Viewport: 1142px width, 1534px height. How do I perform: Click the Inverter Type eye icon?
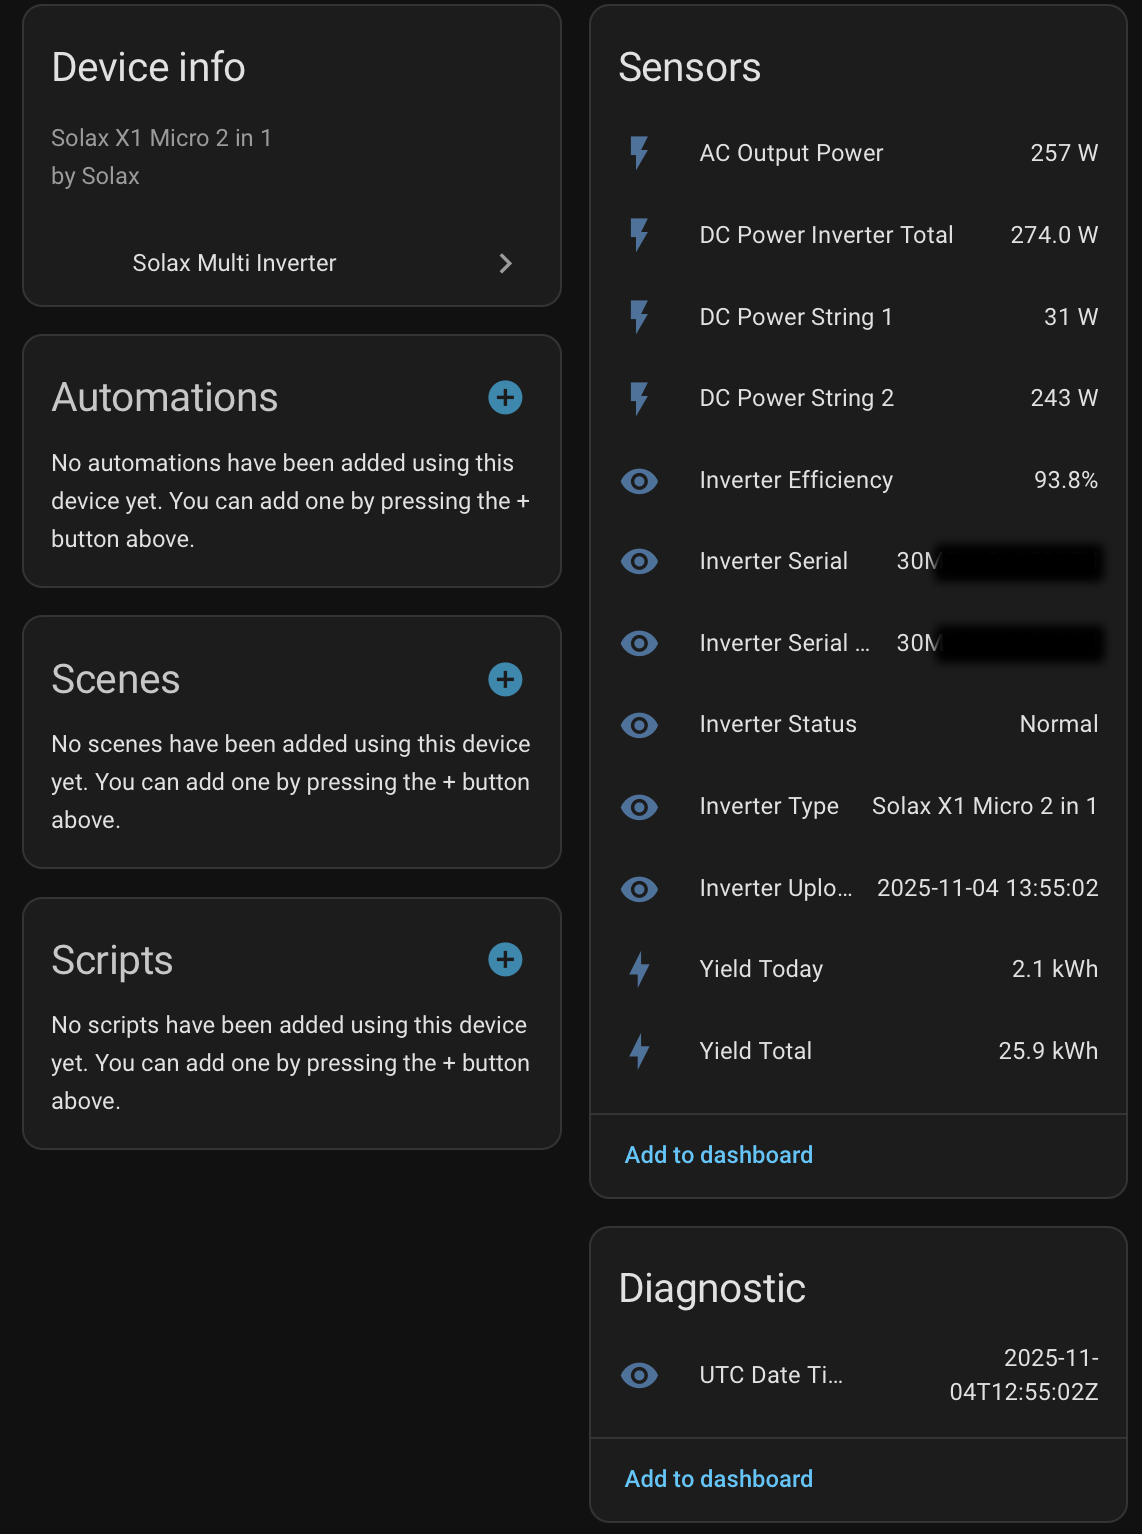pyautogui.click(x=639, y=807)
